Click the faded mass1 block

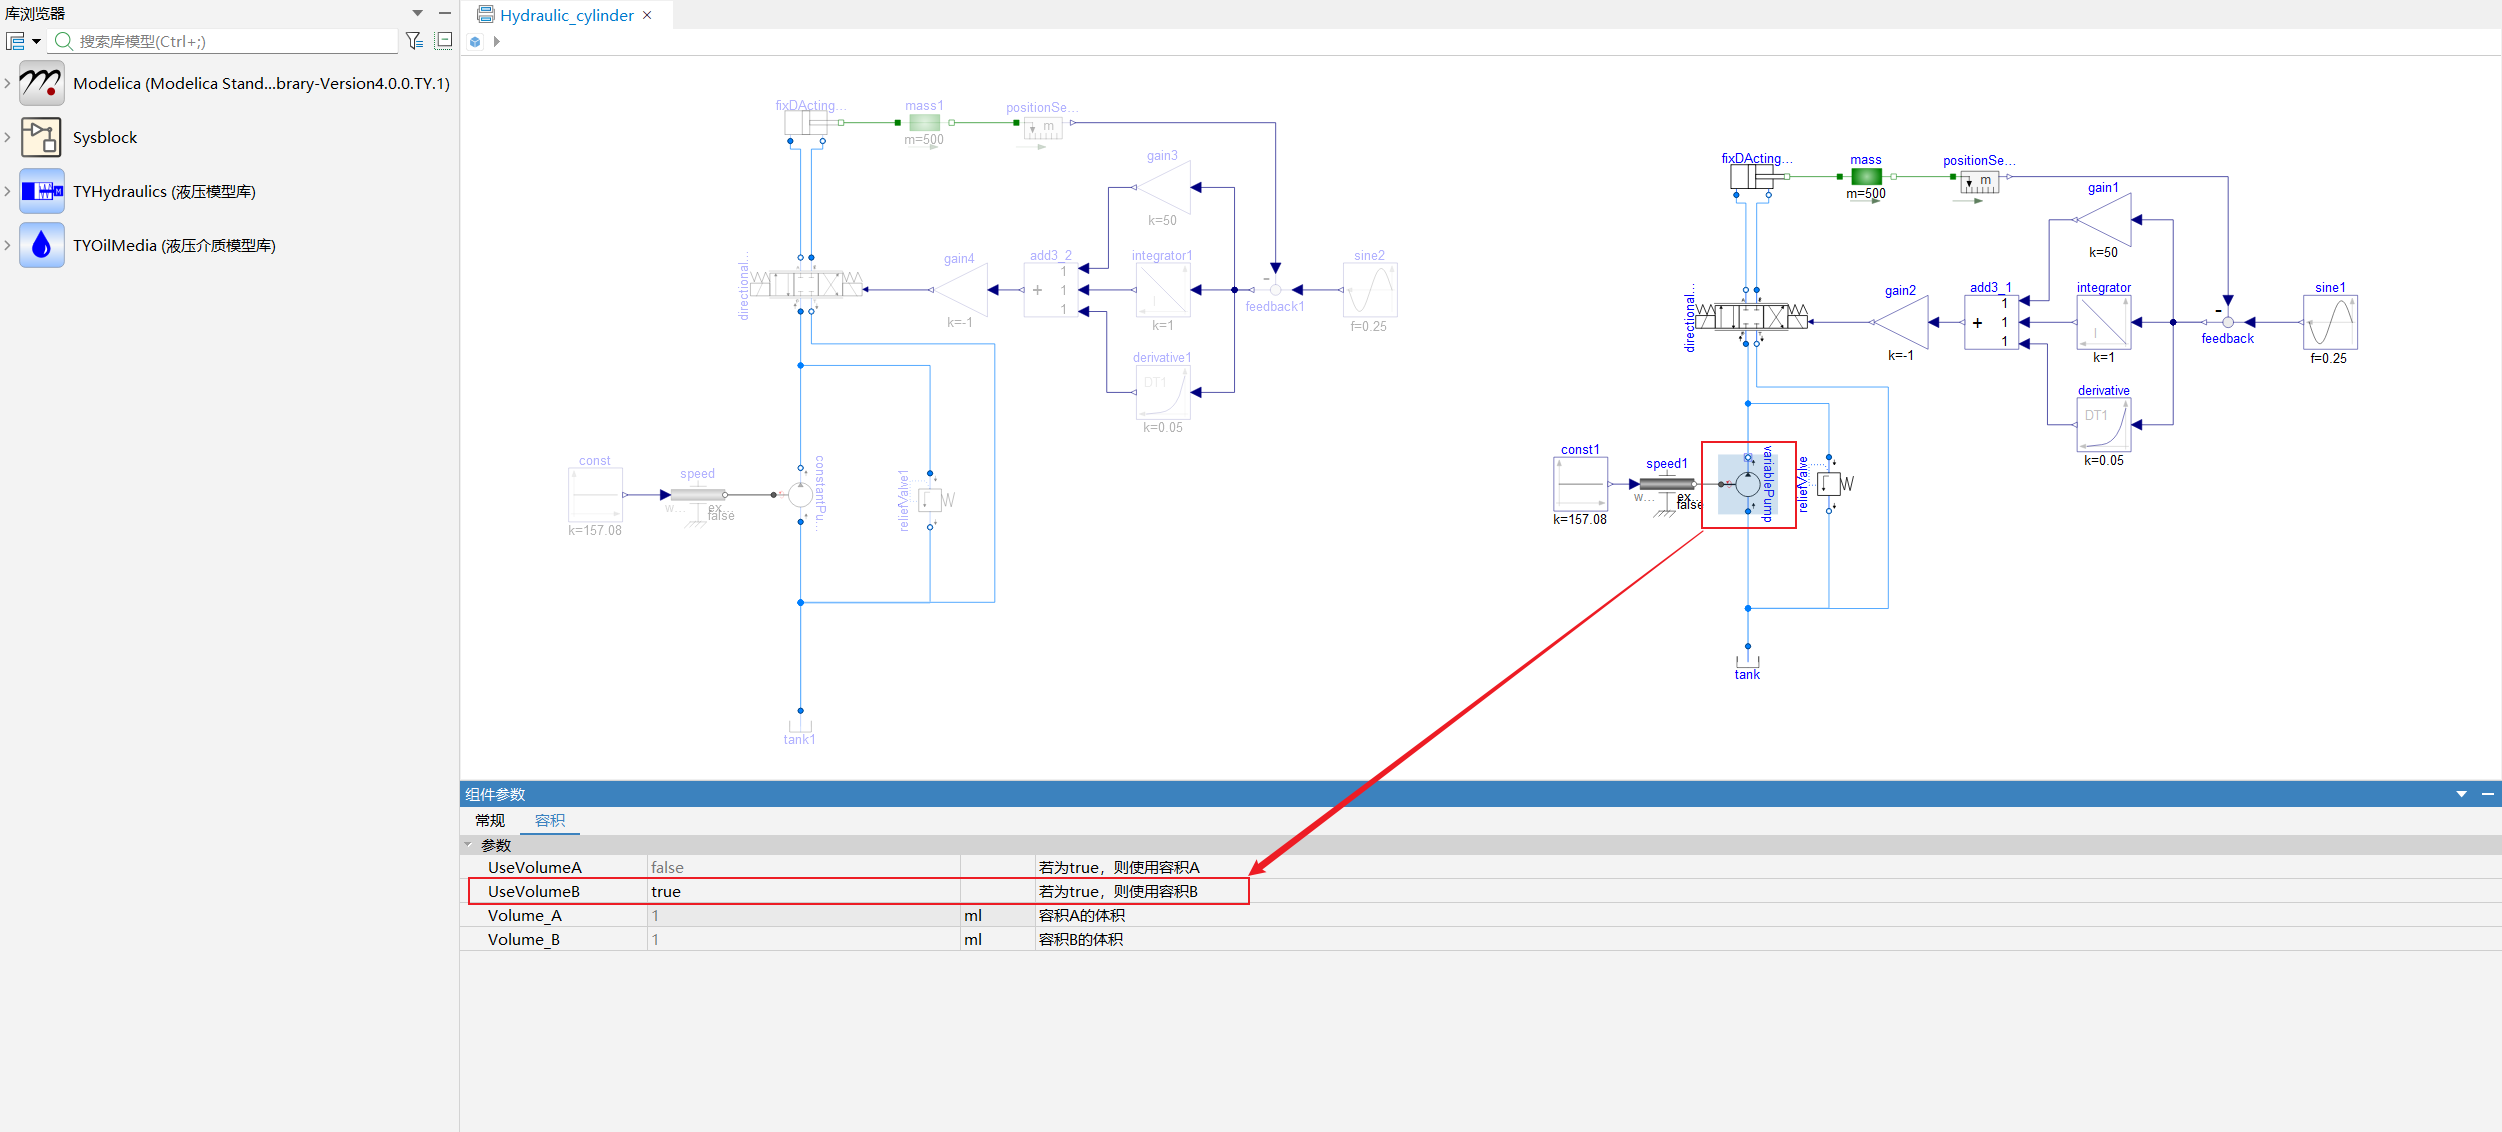[x=925, y=123]
